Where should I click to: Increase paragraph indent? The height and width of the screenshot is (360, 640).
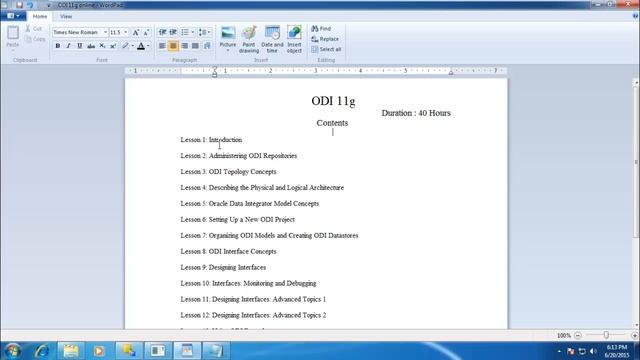pyautogui.click(x=173, y=32)
